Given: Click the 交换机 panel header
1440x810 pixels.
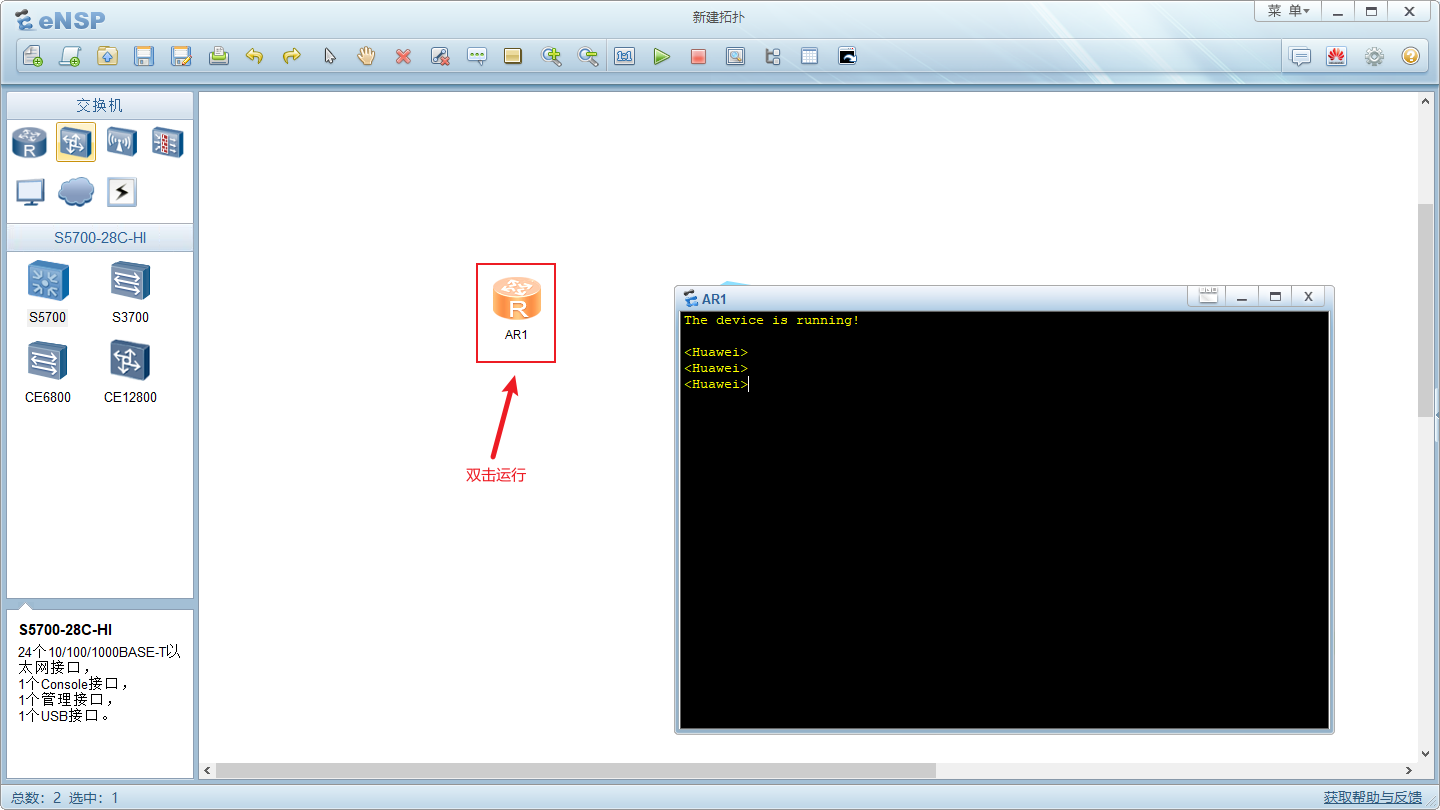Looking at the screenshot, I should pos(100,105).
